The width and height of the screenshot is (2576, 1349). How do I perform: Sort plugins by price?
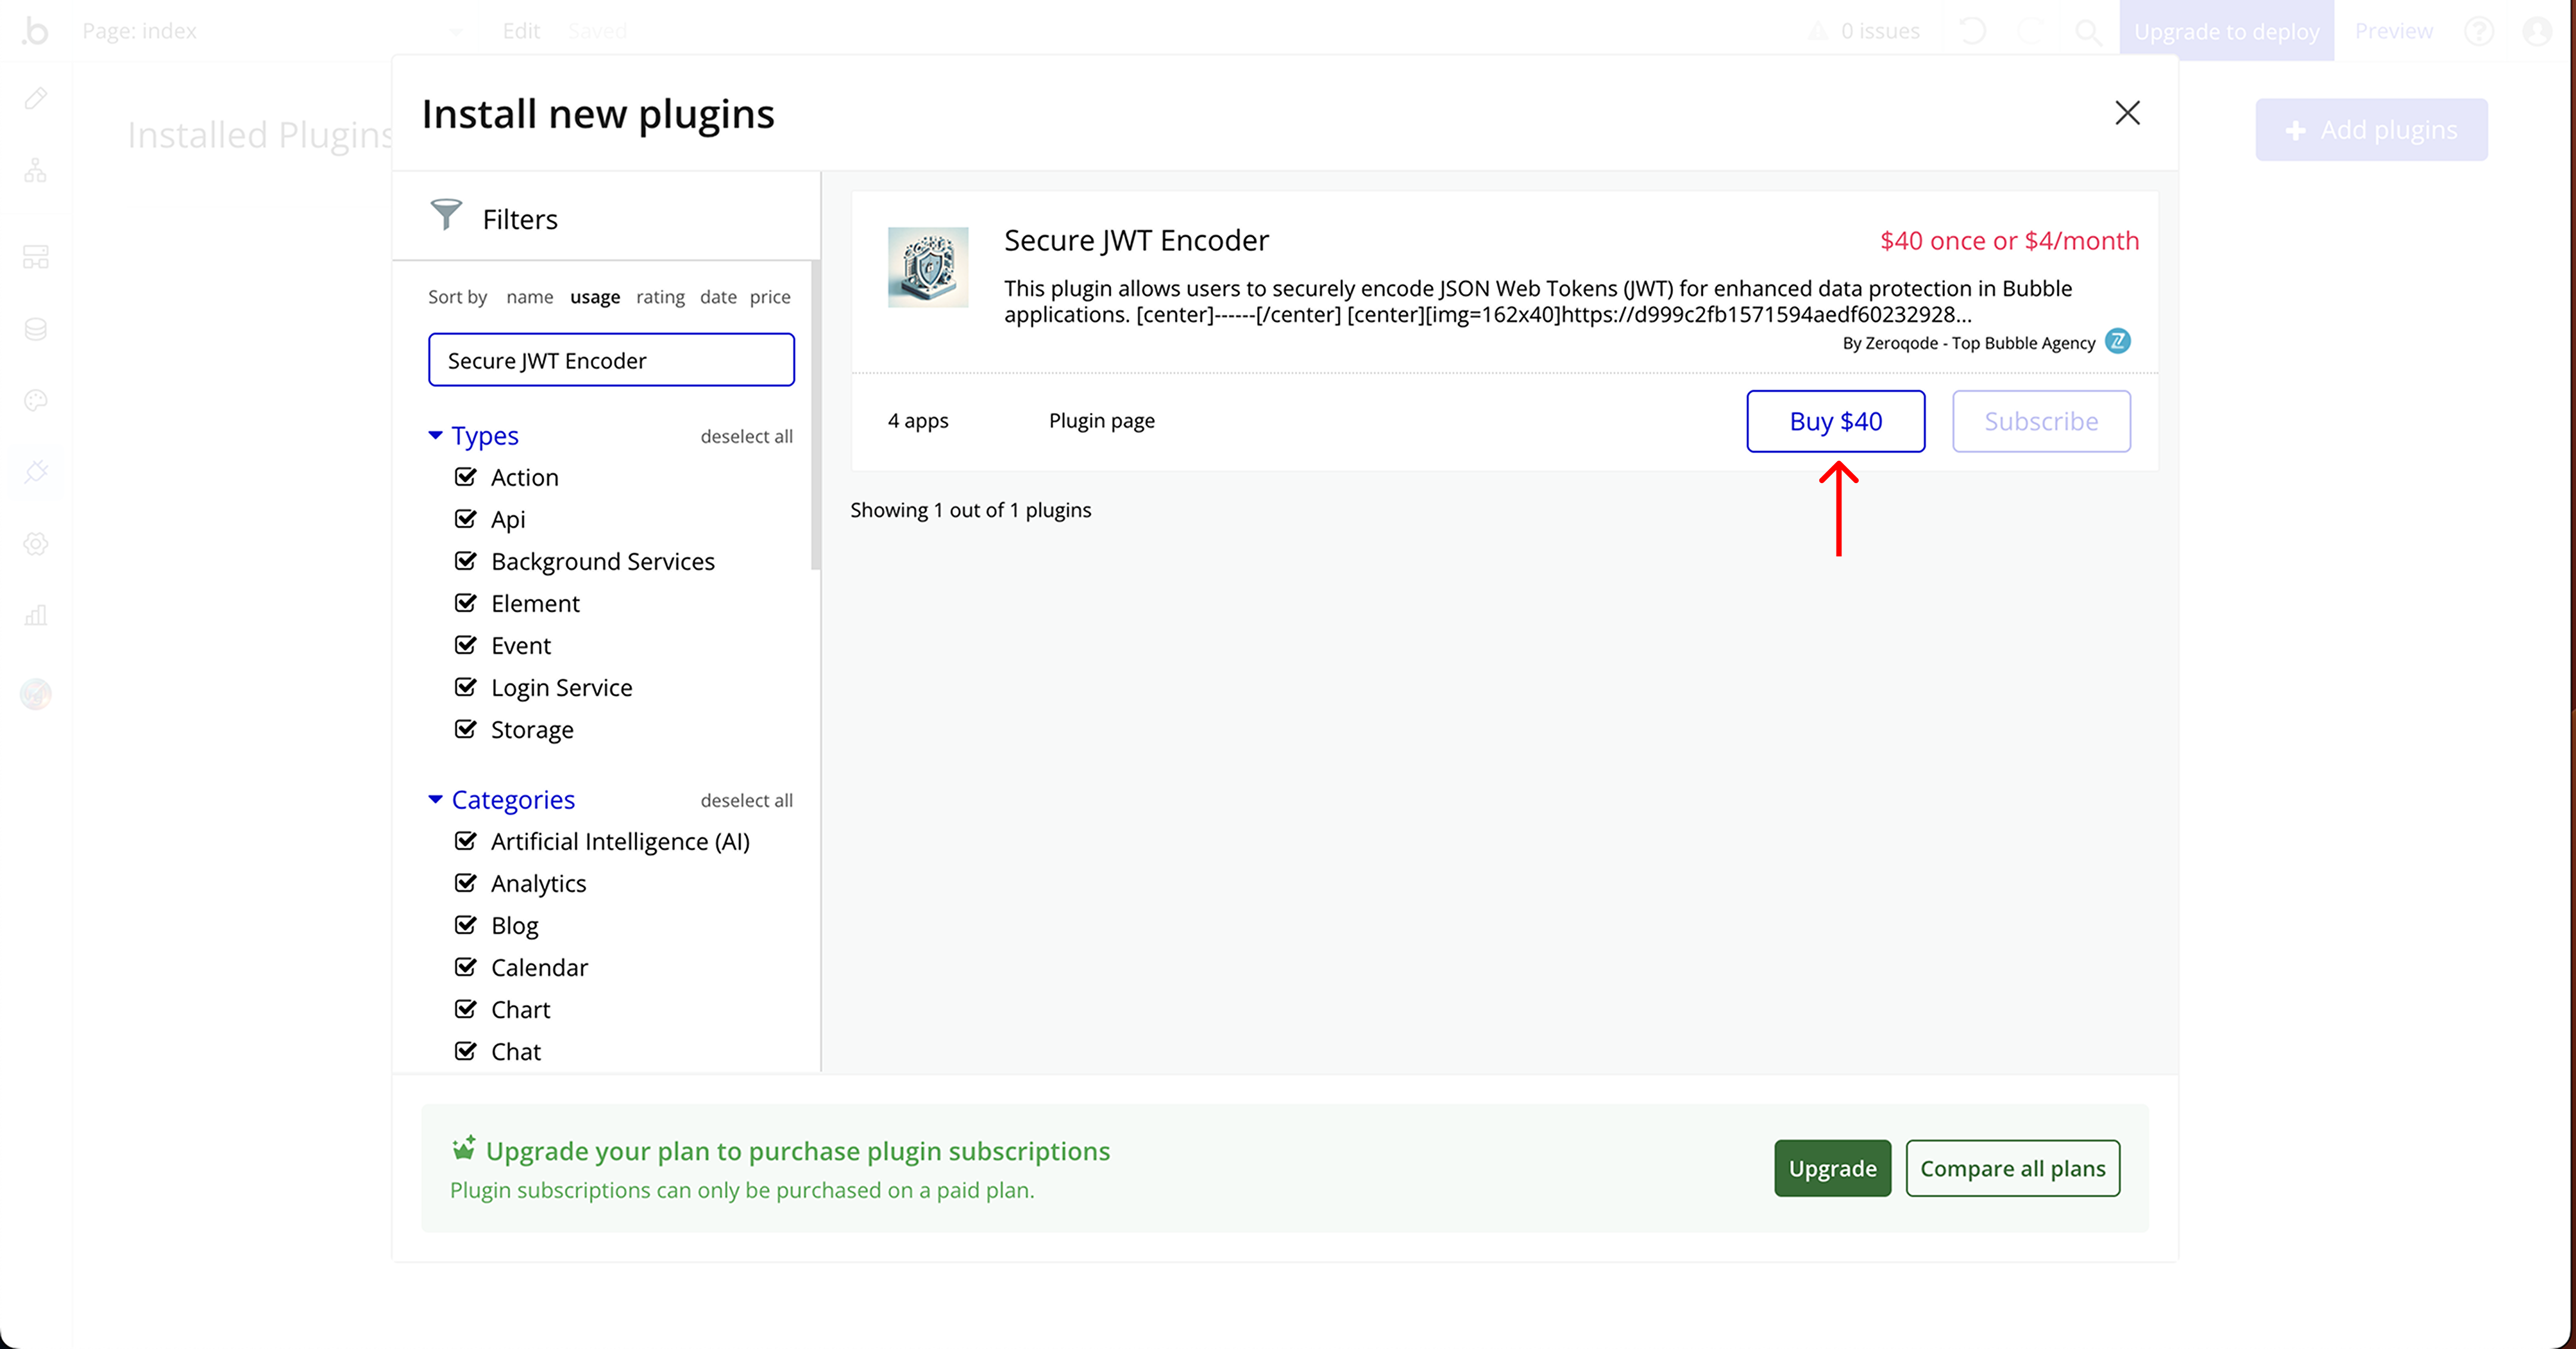[770, 297]
